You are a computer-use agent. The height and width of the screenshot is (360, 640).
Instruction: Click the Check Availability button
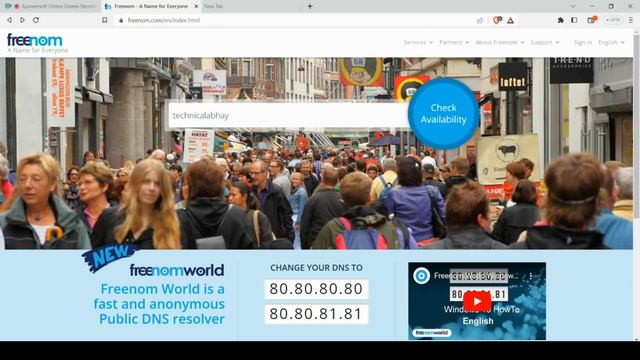click(x=443, y=114)
